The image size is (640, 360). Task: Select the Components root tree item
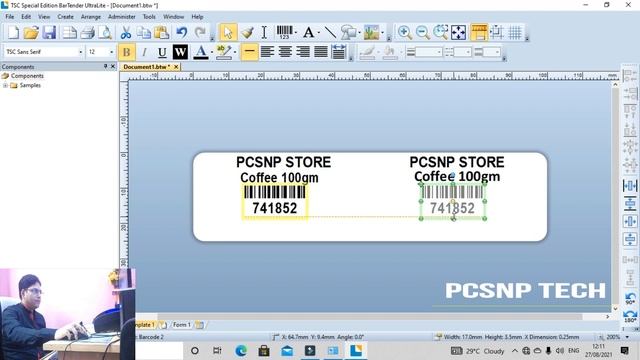[x=27, y=76]
